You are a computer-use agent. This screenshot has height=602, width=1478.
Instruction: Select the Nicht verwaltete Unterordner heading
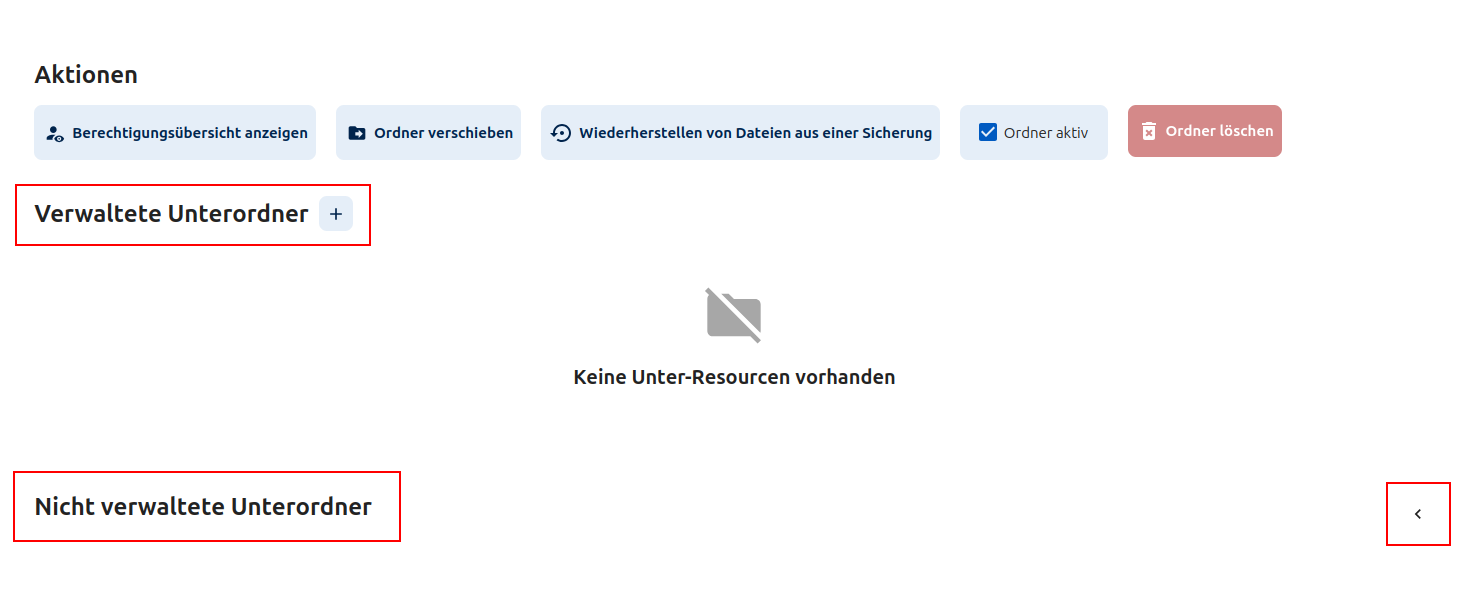[x=205, y=507]
